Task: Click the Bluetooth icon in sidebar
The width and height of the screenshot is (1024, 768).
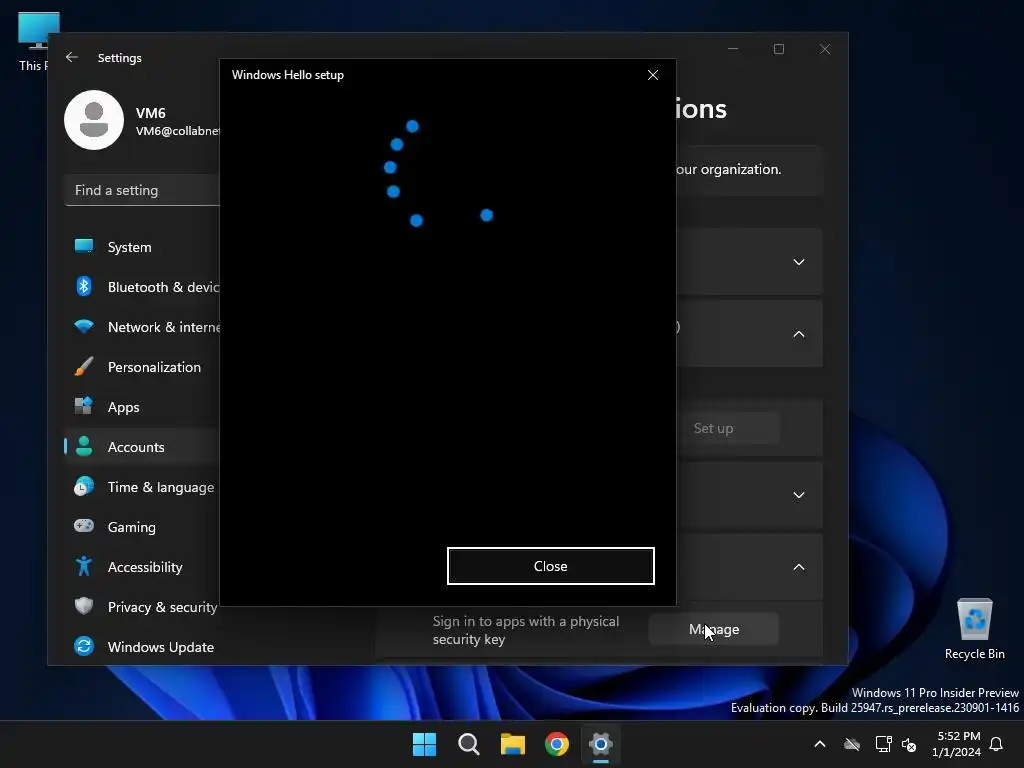Action: 84,286
